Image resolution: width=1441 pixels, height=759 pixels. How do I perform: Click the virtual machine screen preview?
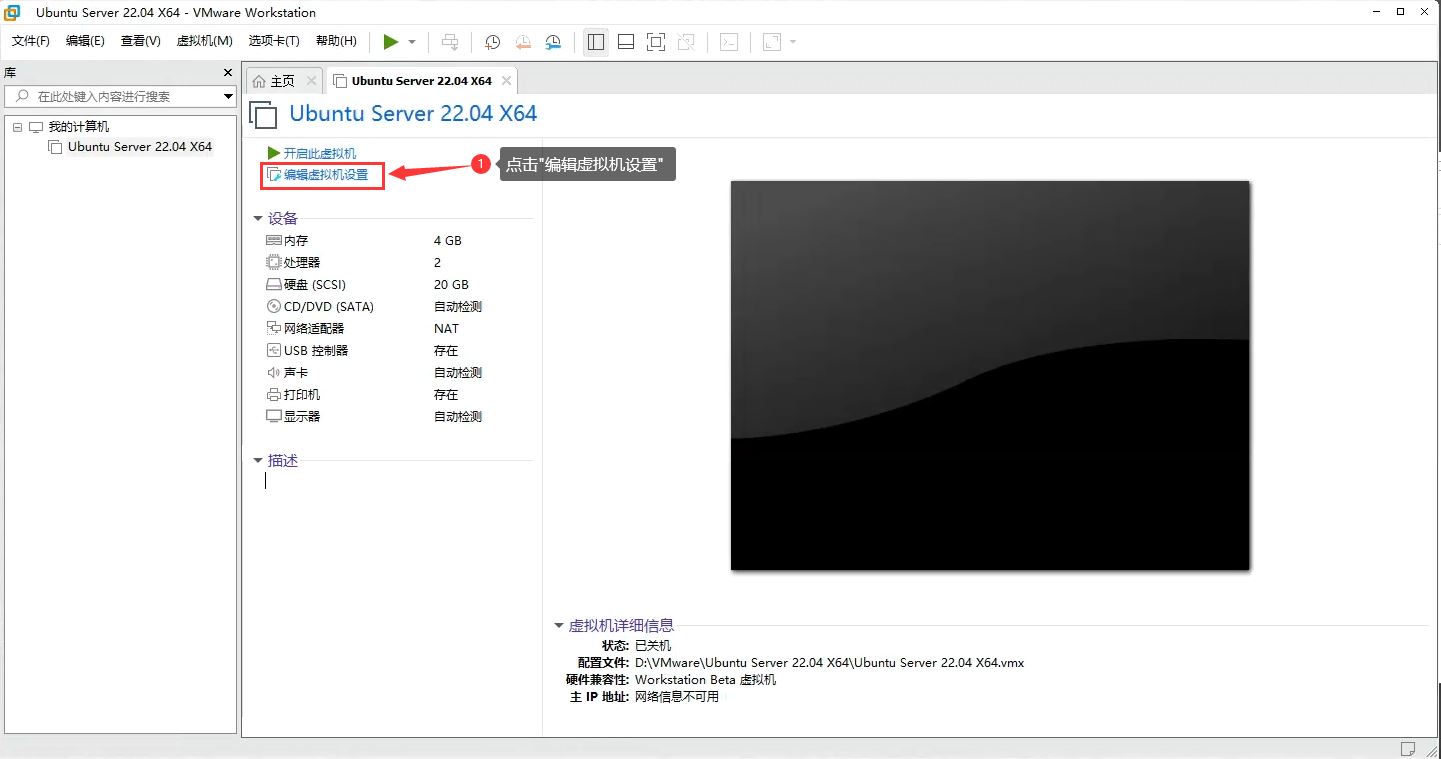point(990,375)
